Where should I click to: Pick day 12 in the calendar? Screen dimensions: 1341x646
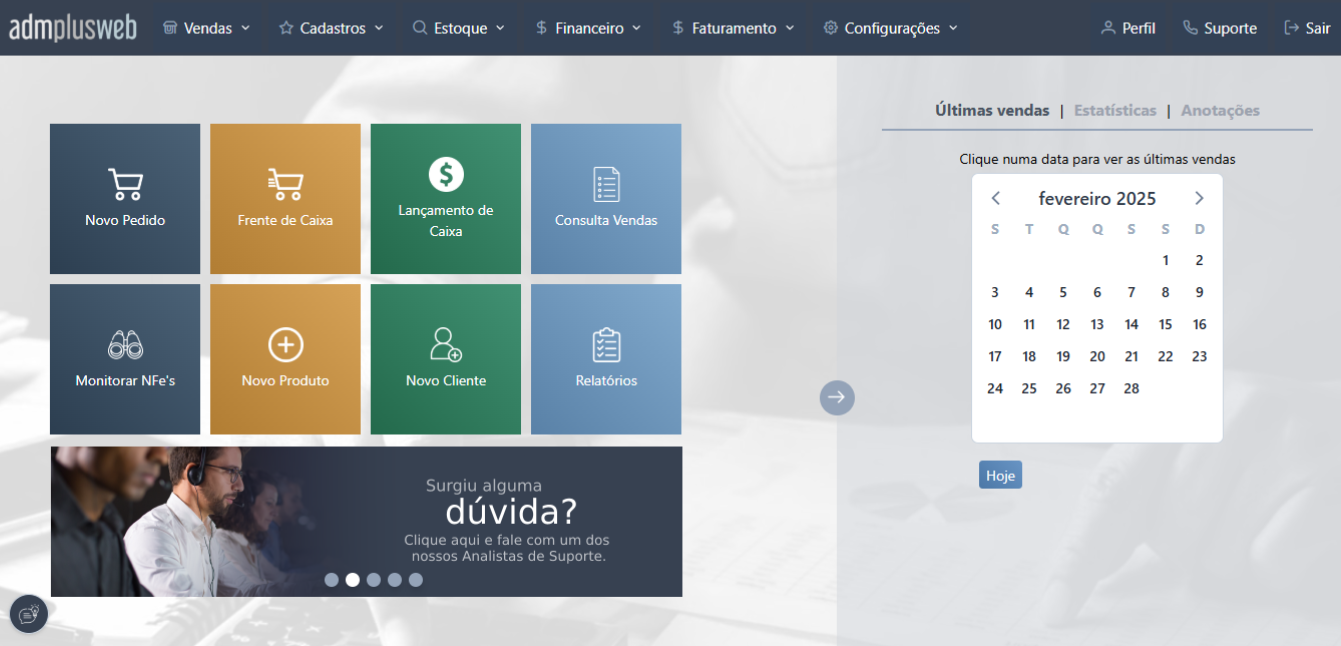coord(1063,324)
